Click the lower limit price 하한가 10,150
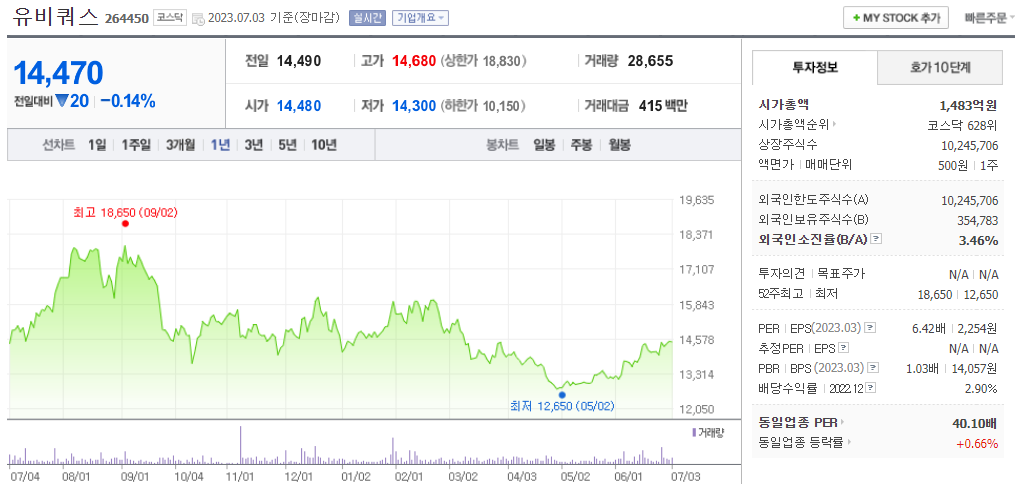 (x=483, y=106)
